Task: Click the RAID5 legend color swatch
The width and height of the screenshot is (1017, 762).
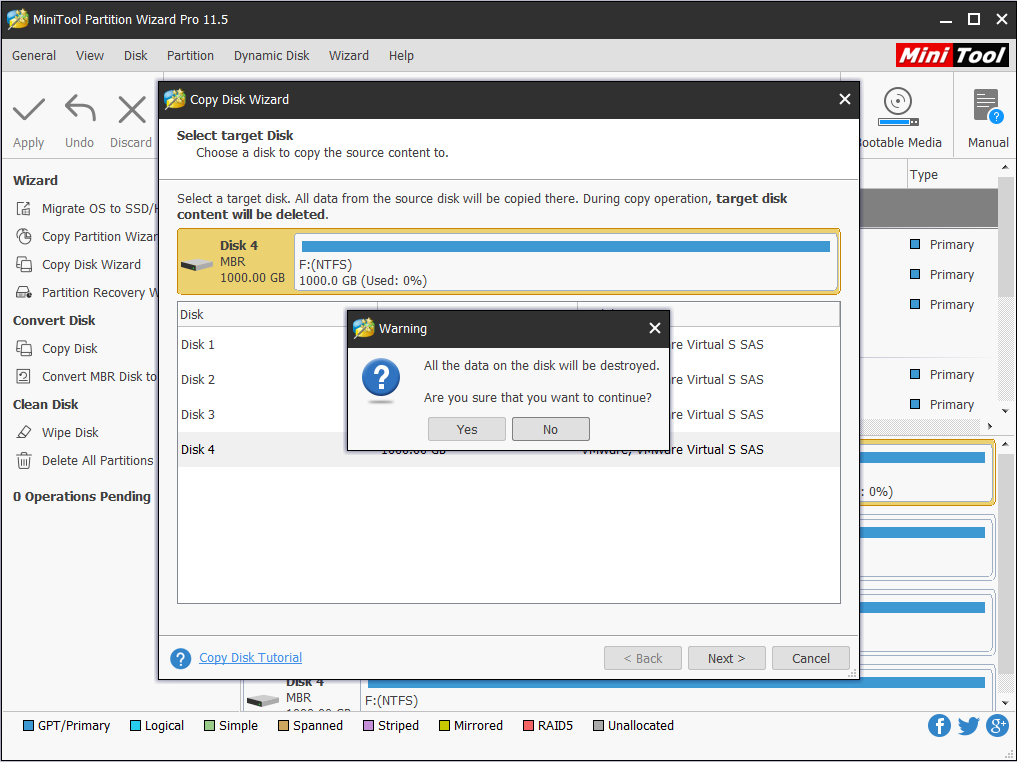Action: (x=528, y=726)
